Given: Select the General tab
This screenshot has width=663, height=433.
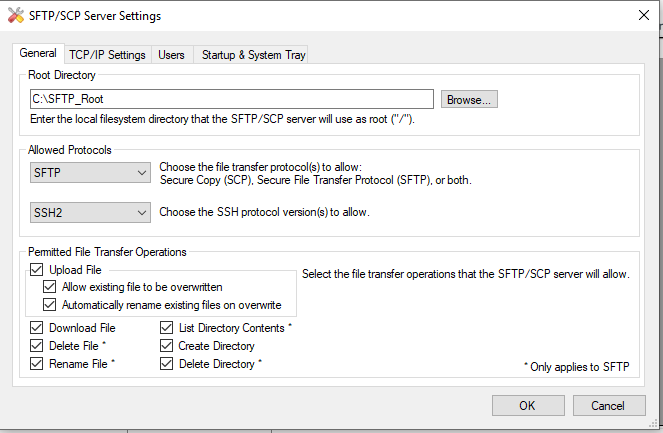Looking at the screenshot, I should click(38, 53).
